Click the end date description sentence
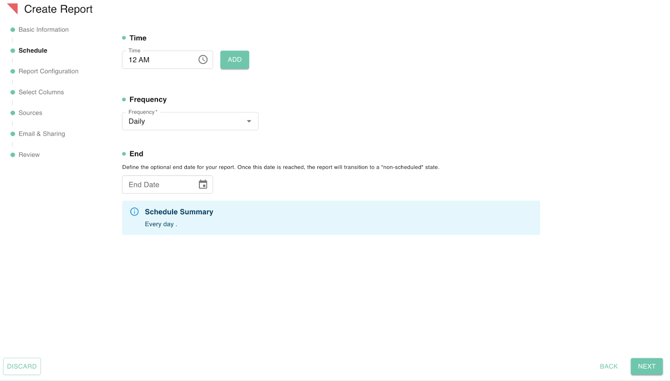Screen dimensions: 670x381 tap(280, 167)
